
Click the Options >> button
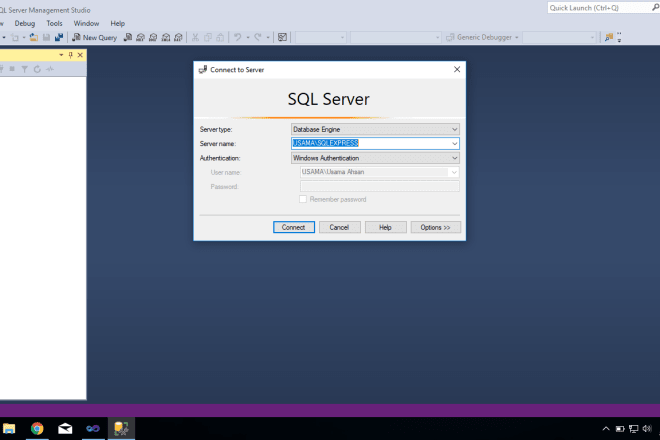pyautogui.click(x=436, y=227)
